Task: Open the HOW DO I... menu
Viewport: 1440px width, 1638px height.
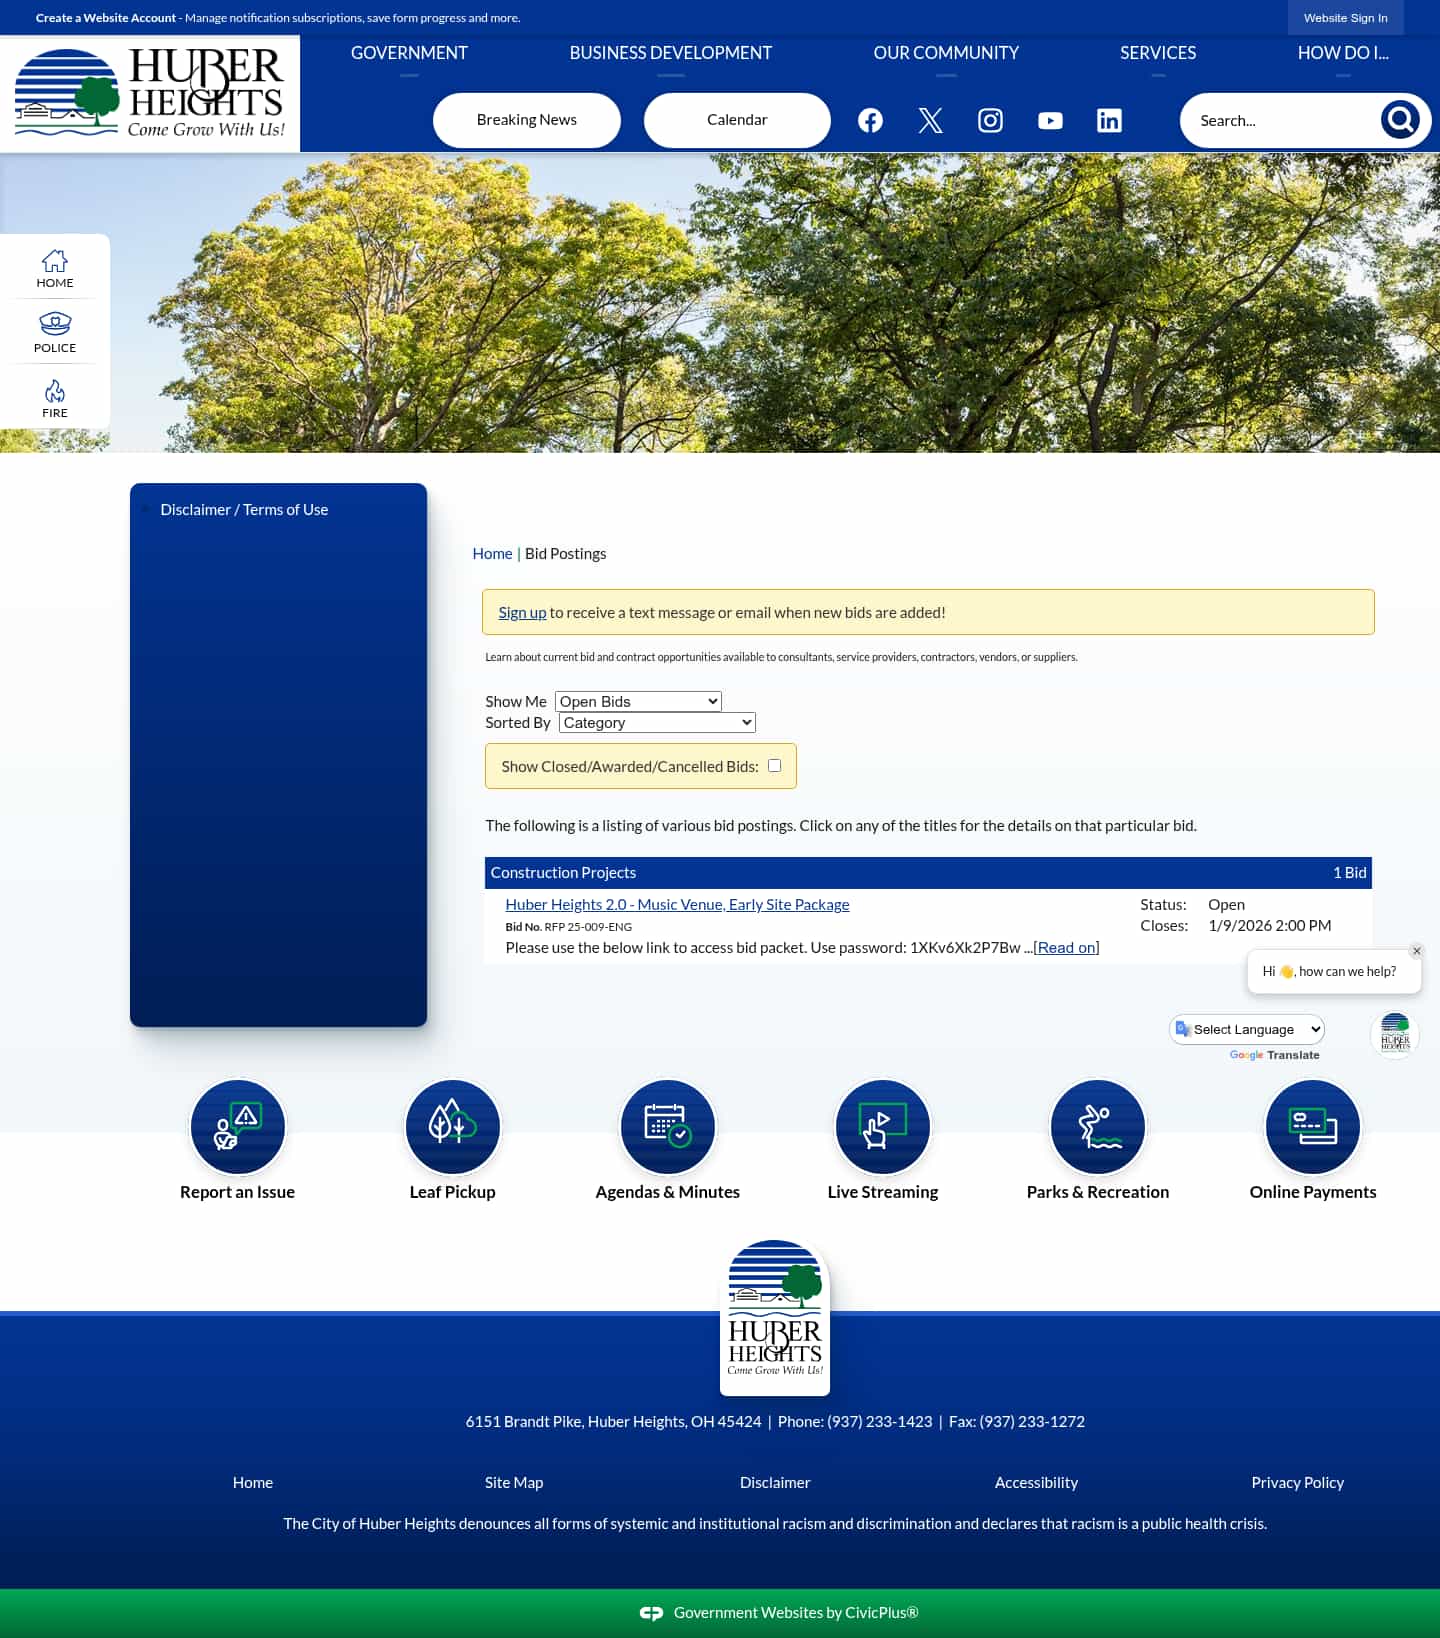Action: pos(1343,53)
